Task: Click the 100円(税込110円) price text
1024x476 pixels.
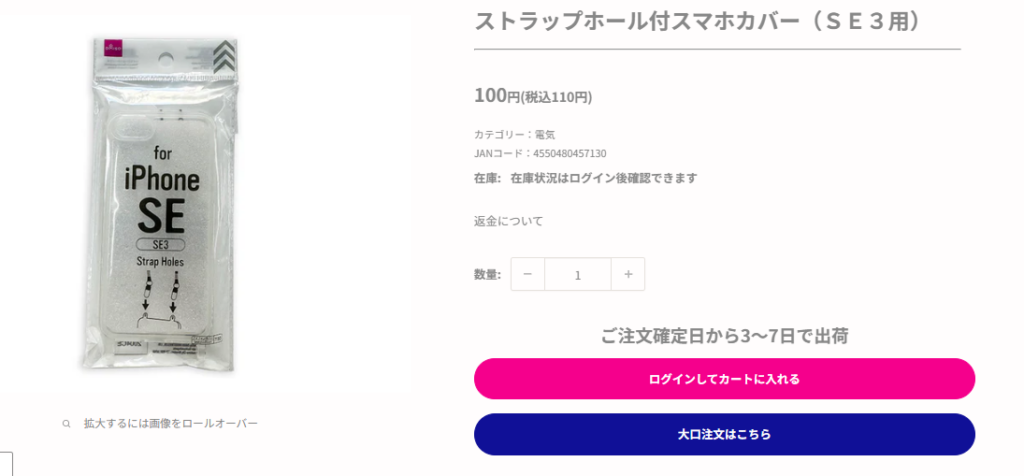Action: (x=533, y=96)
